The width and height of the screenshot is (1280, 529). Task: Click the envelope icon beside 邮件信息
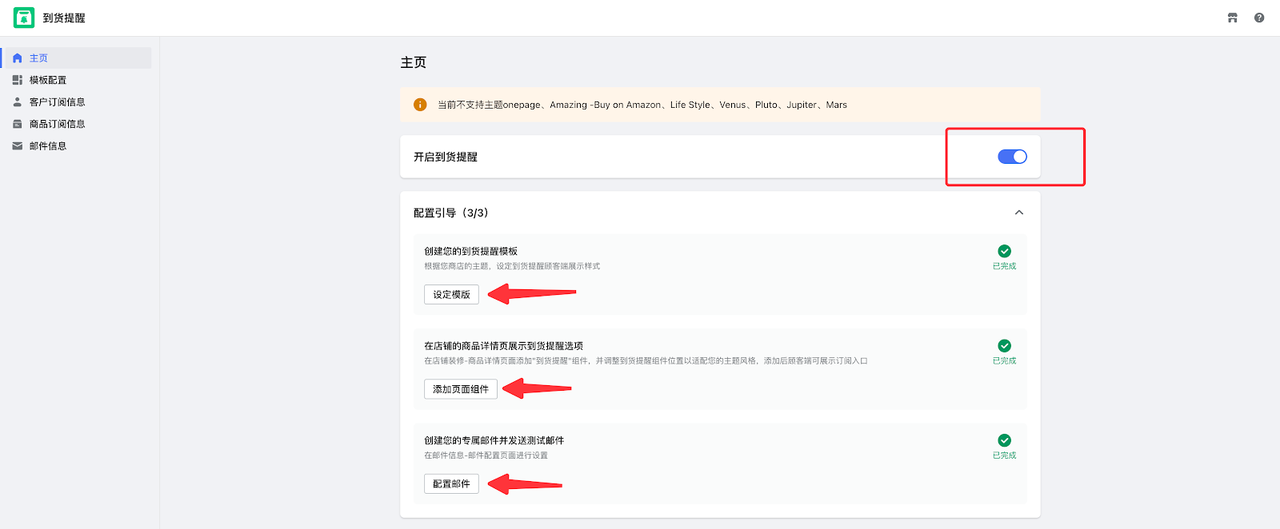tap(17, 146)
